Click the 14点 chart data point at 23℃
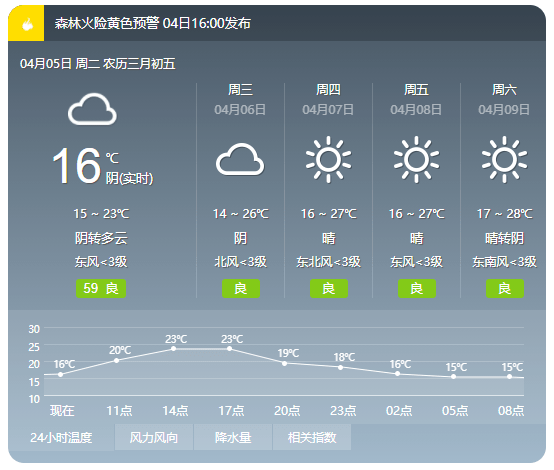Viewport: 554px width, 470px height. 173,349
